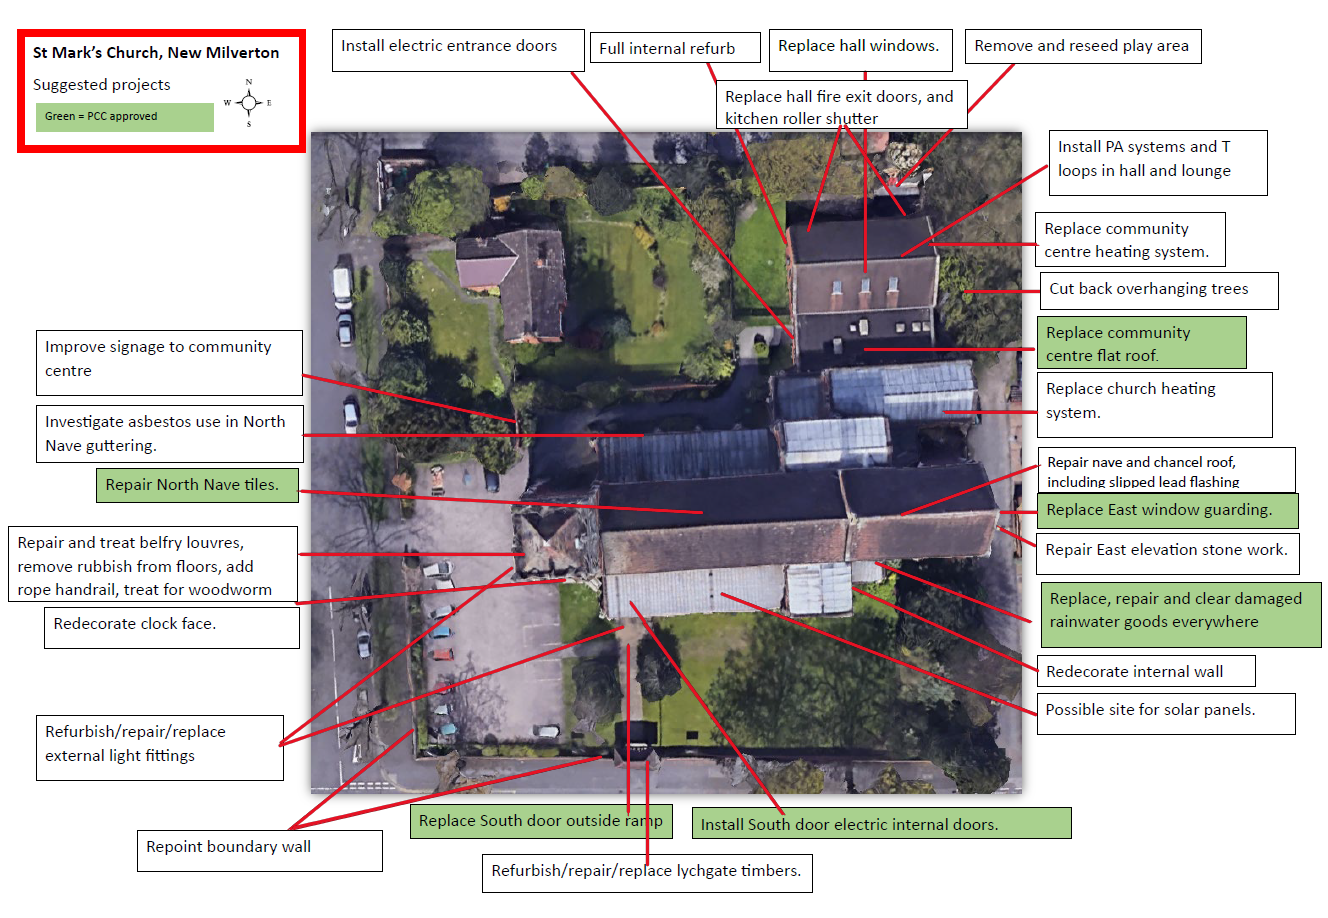Select green 'Install South door electric internal doors' box
Screen dimensions: 1328x918
(881, 823)
